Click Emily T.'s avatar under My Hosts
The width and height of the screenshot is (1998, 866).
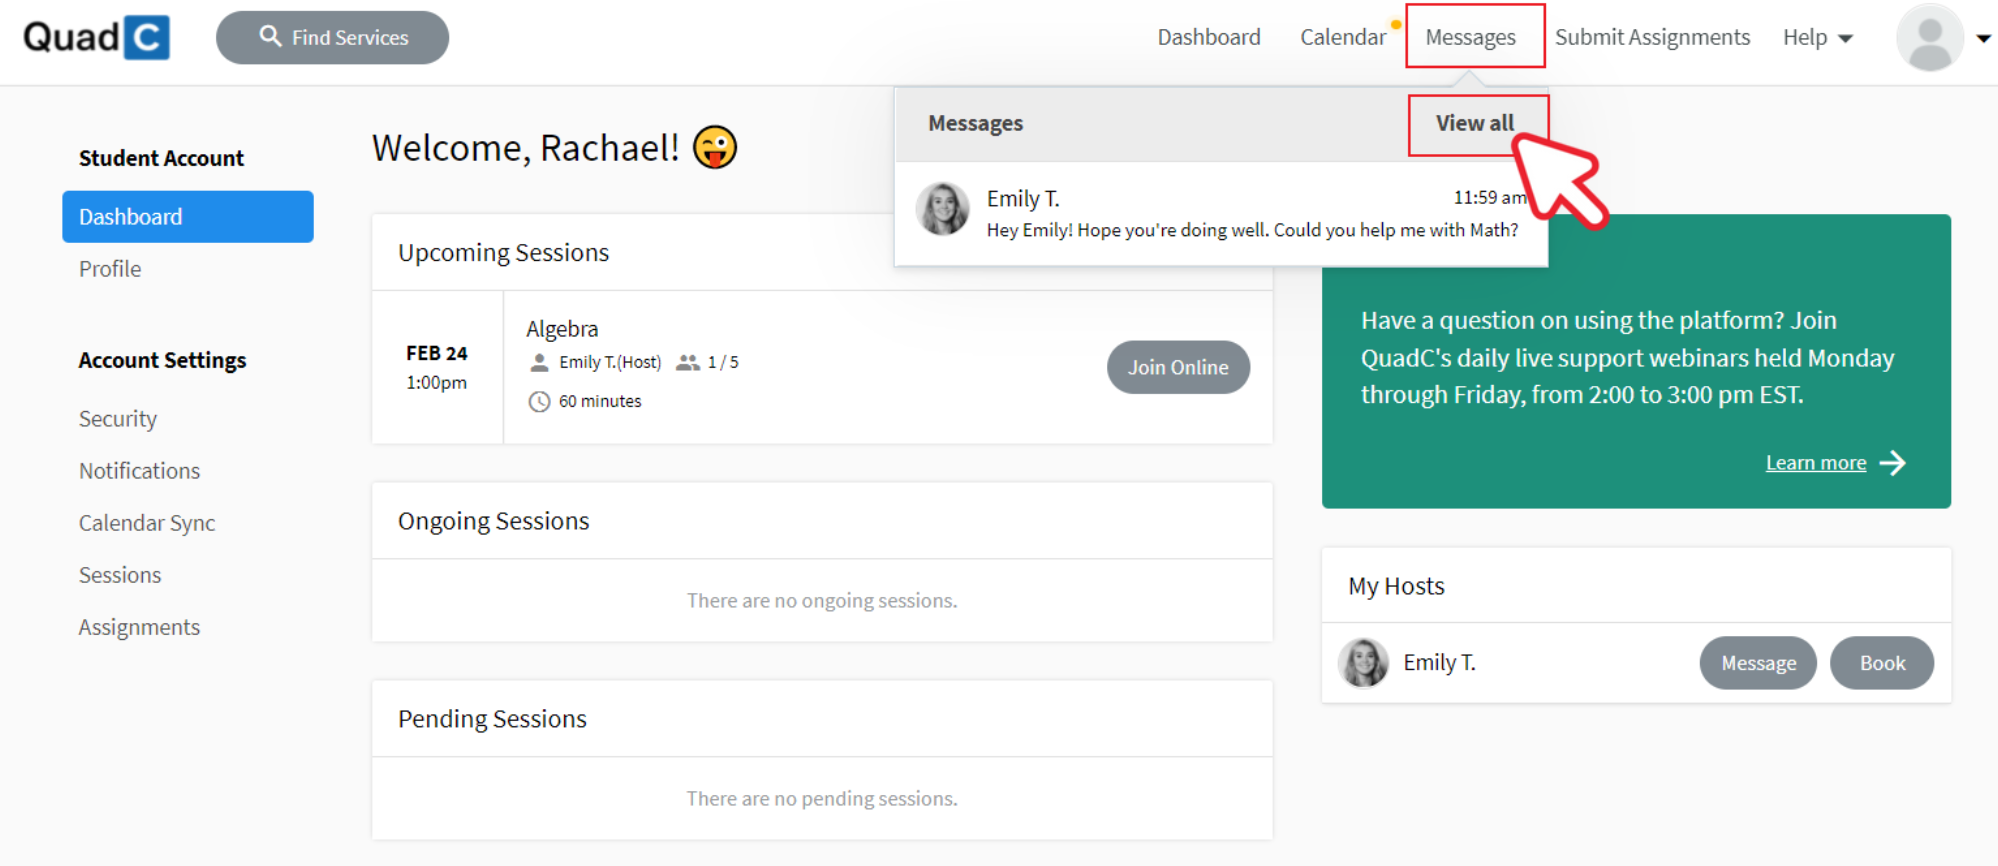pos(1363,663)
